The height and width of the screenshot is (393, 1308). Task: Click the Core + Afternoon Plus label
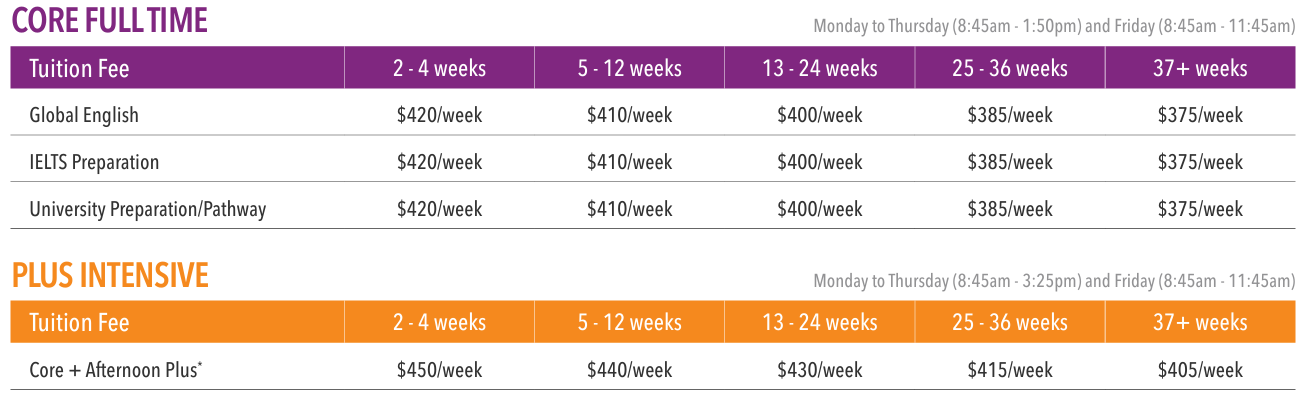click(116, 370)
